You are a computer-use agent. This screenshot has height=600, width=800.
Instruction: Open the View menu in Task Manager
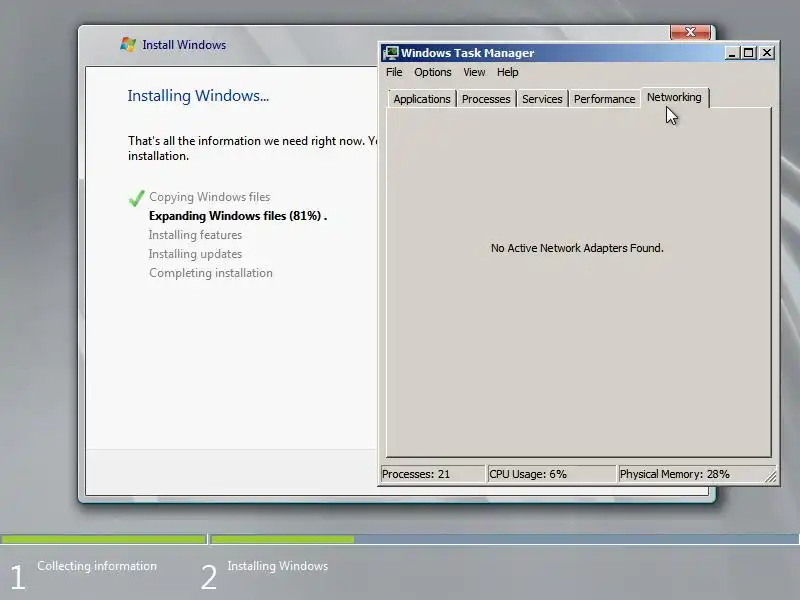click(x=474, y=72)
